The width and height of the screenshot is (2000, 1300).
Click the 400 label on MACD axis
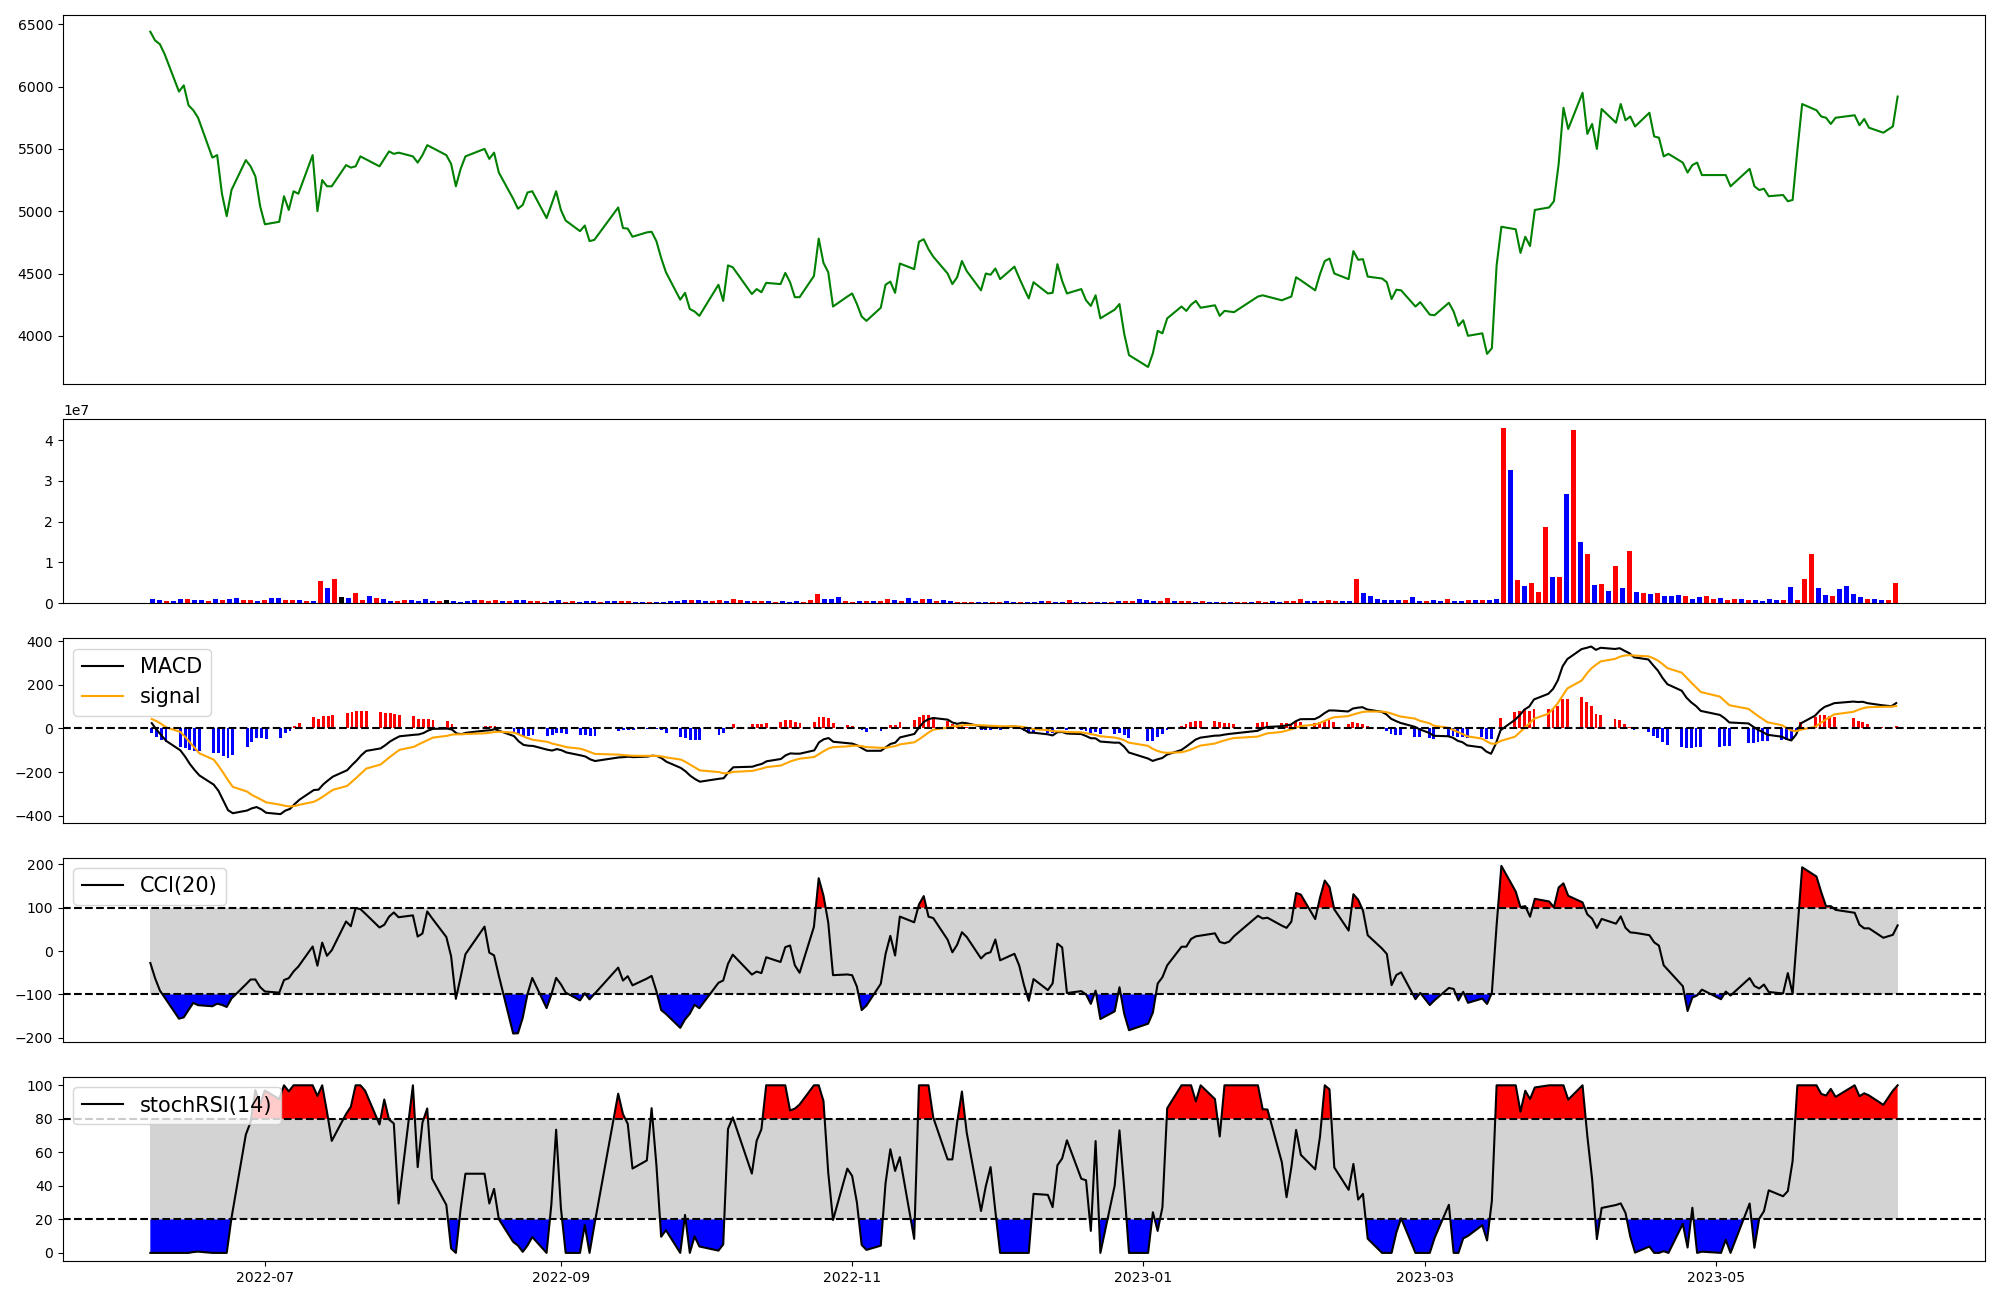[x=40, y=642]
